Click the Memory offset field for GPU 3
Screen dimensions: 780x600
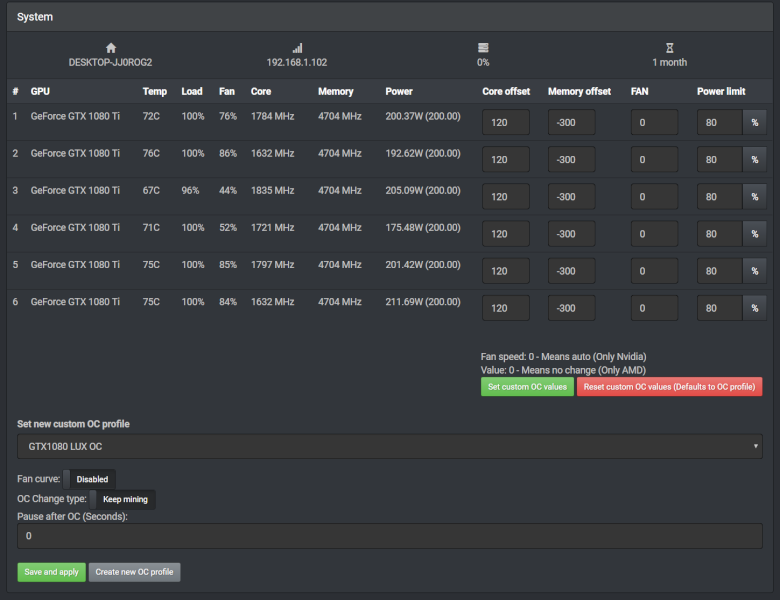572,197
